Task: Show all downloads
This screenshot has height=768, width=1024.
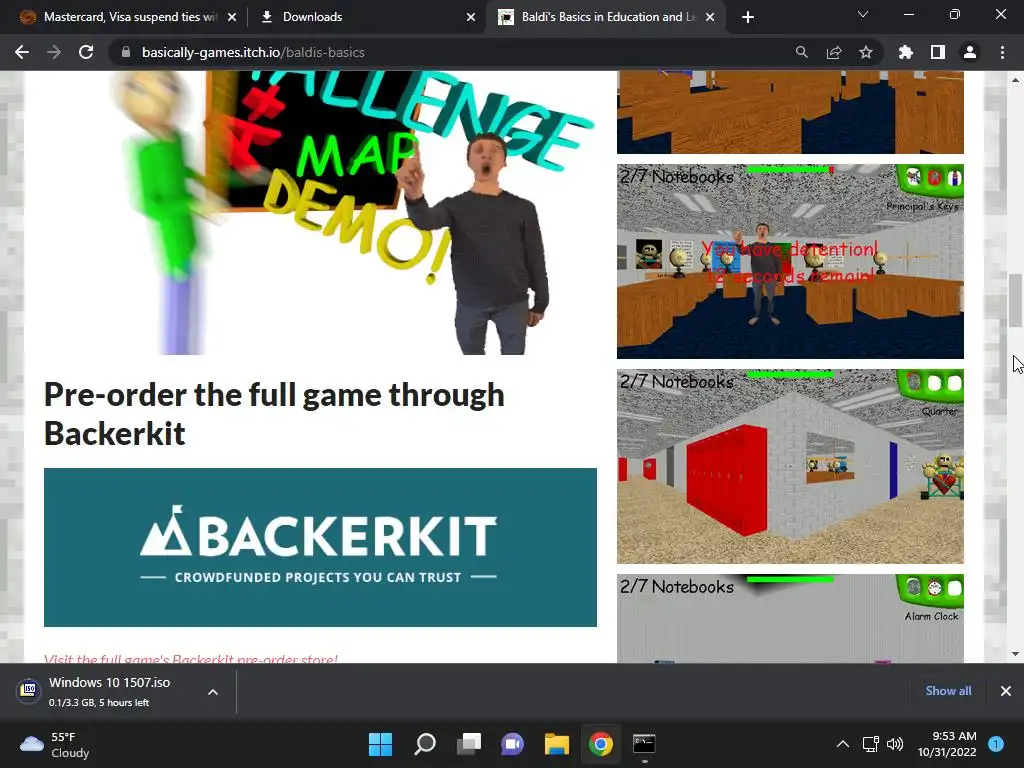Action: click(x=948, y=691)
